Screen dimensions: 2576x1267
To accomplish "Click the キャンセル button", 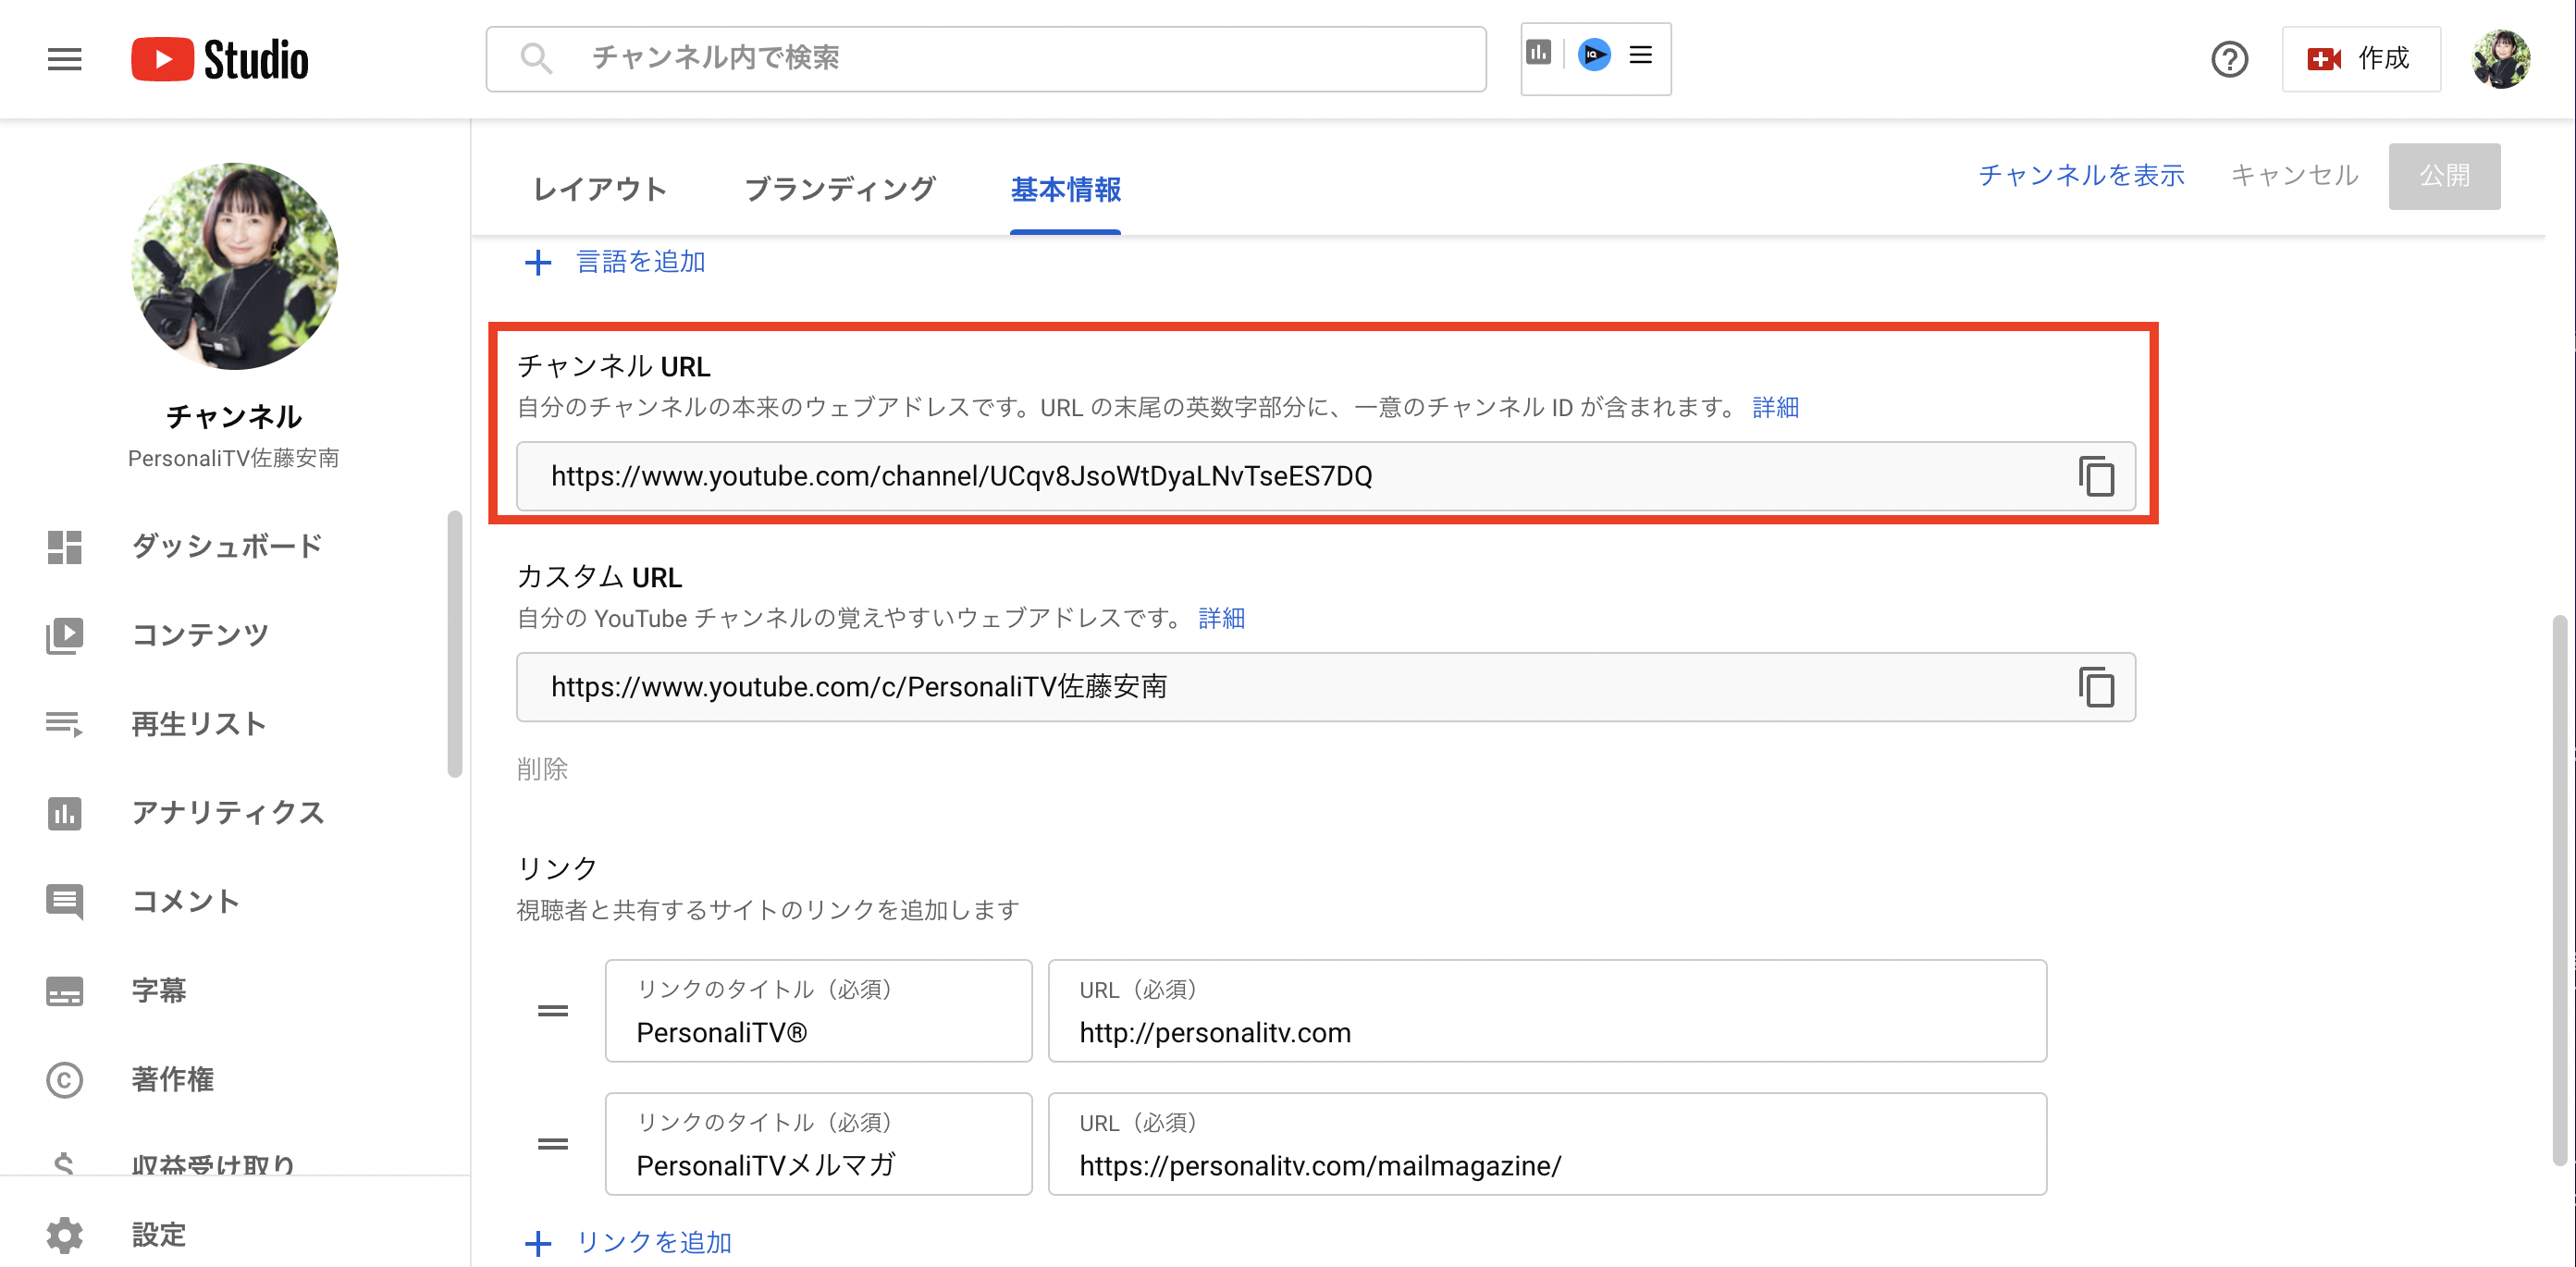I will tap(2294, 175).
